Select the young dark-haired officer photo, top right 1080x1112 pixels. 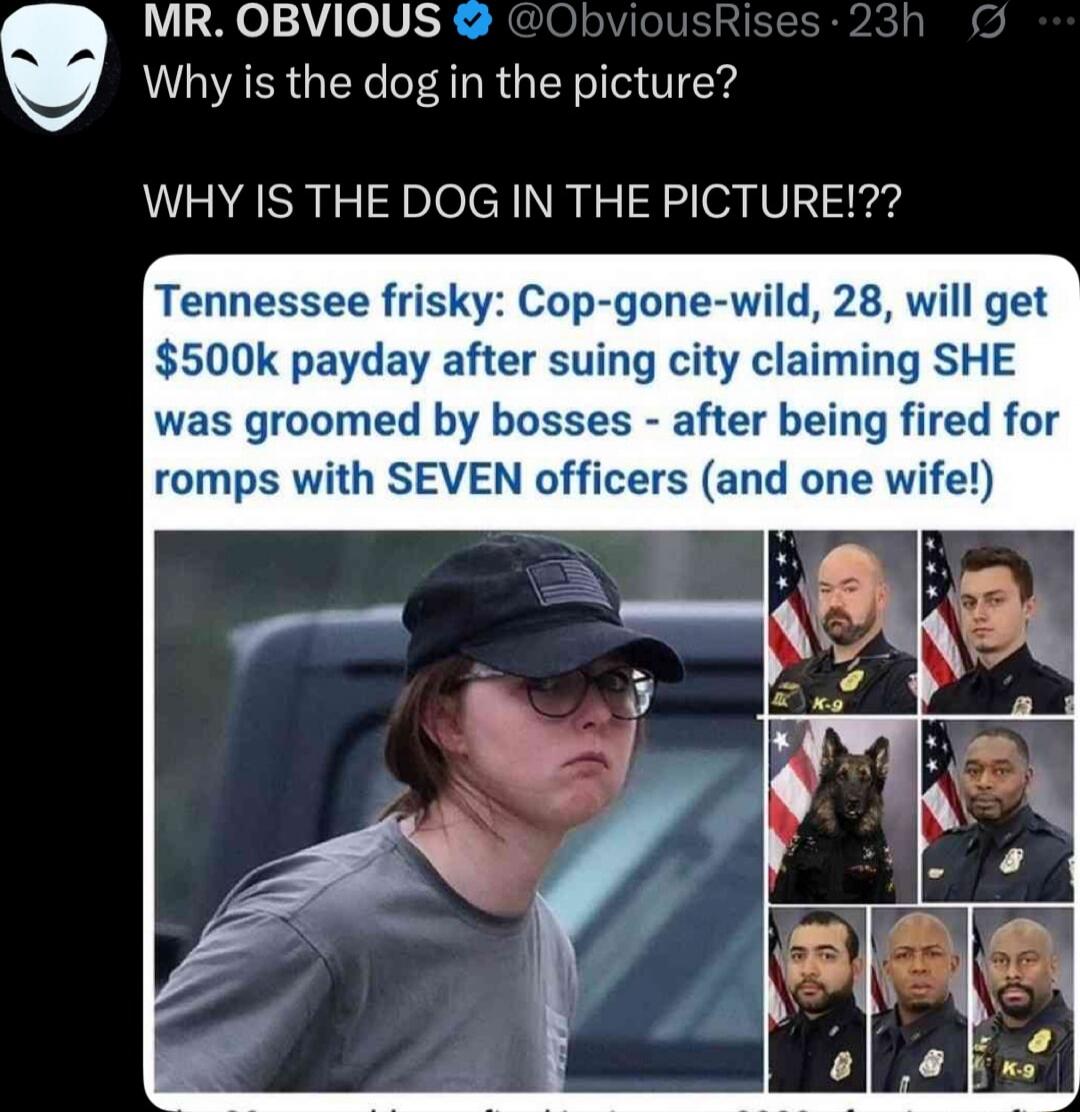(x=997, y=621)
